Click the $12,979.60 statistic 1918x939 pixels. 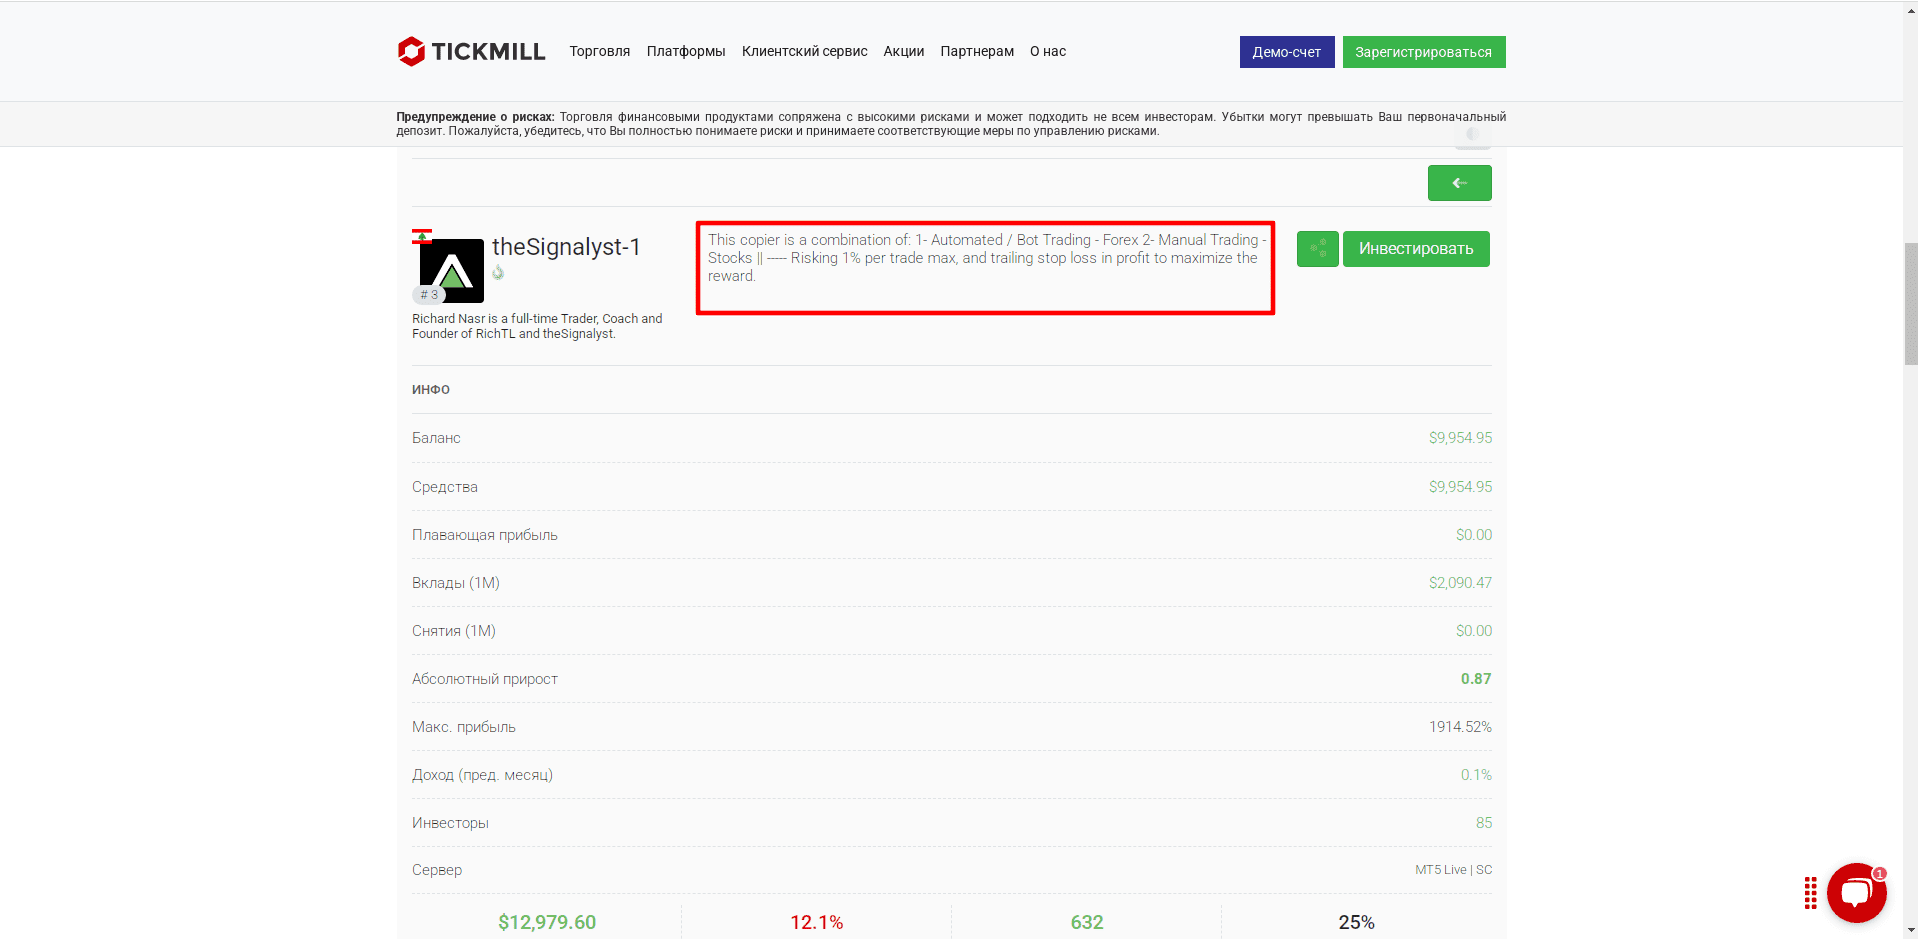547,922
